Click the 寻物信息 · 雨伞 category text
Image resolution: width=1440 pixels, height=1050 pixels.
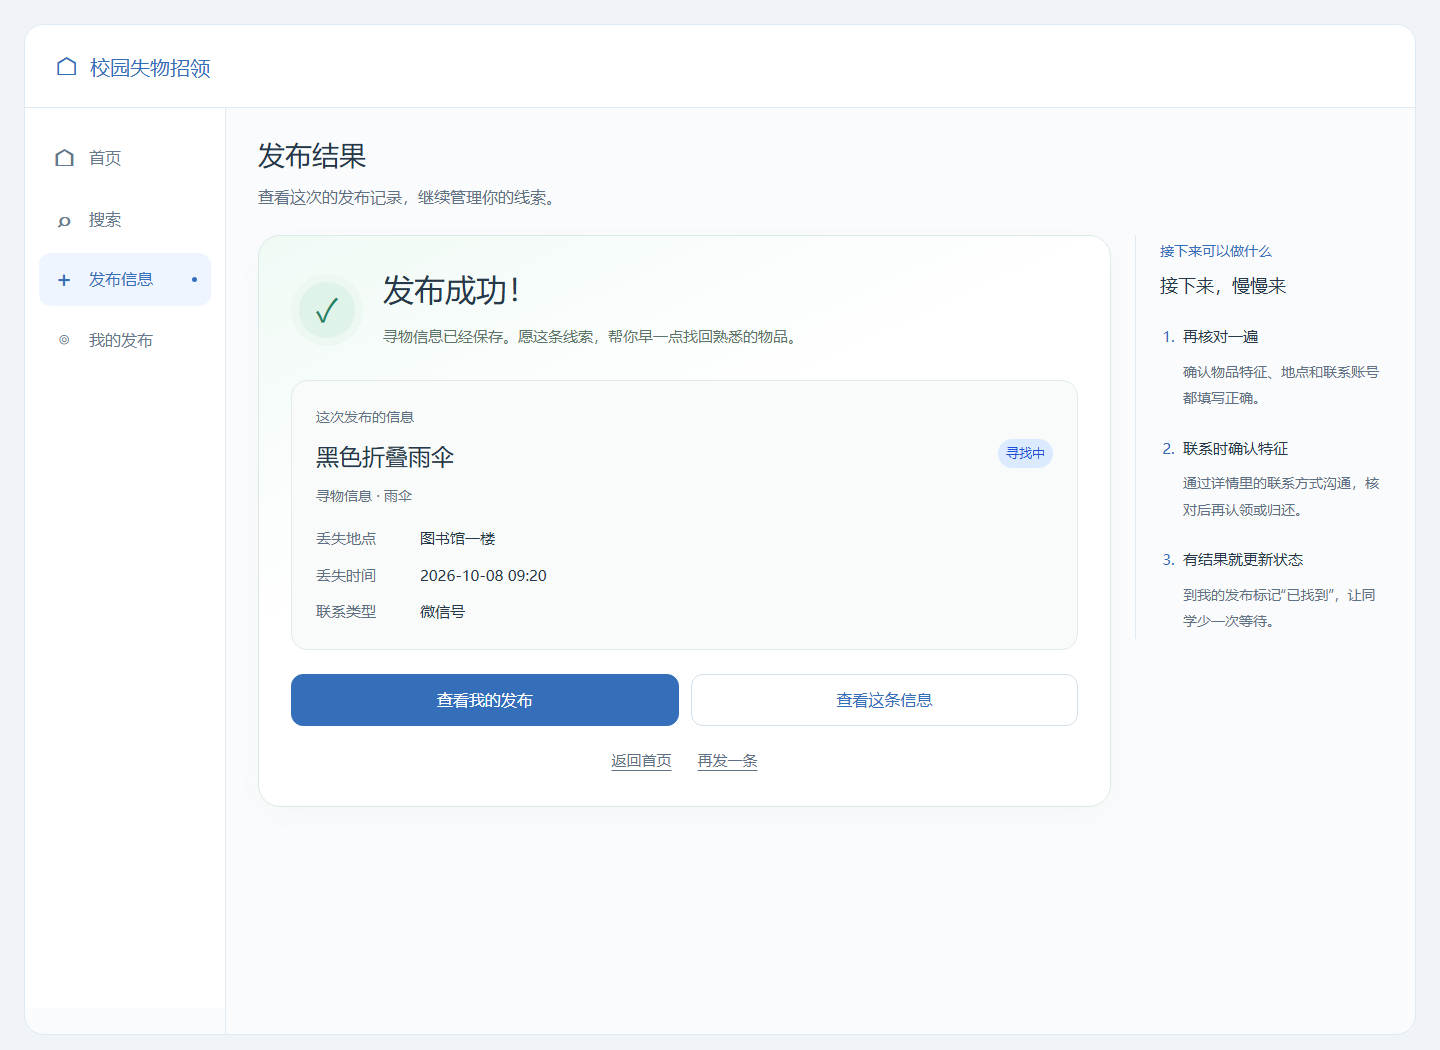(364, 496)
